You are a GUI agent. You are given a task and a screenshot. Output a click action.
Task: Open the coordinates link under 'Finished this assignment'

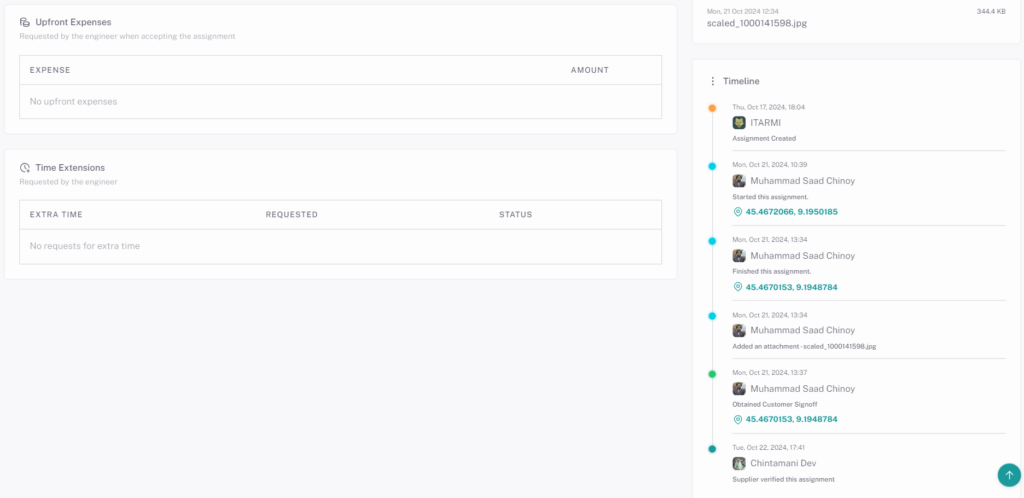[x=791, y=287]
